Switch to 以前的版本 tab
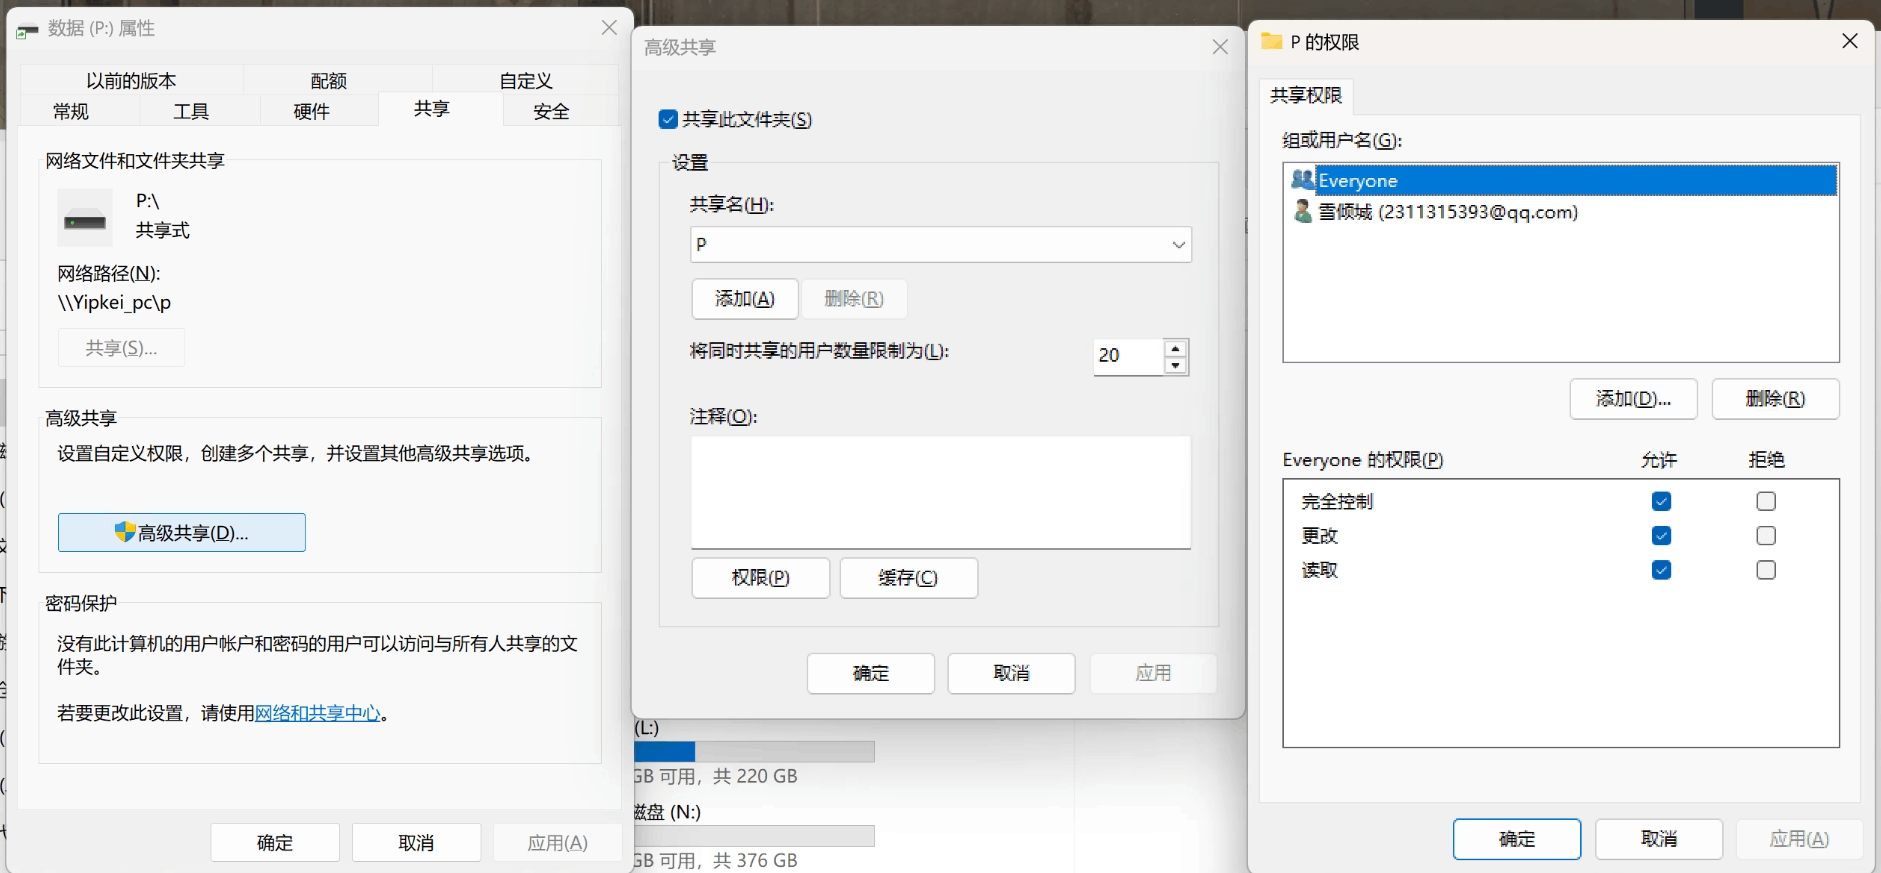This screenshot has width=1881, height=873. pos(131,80)
